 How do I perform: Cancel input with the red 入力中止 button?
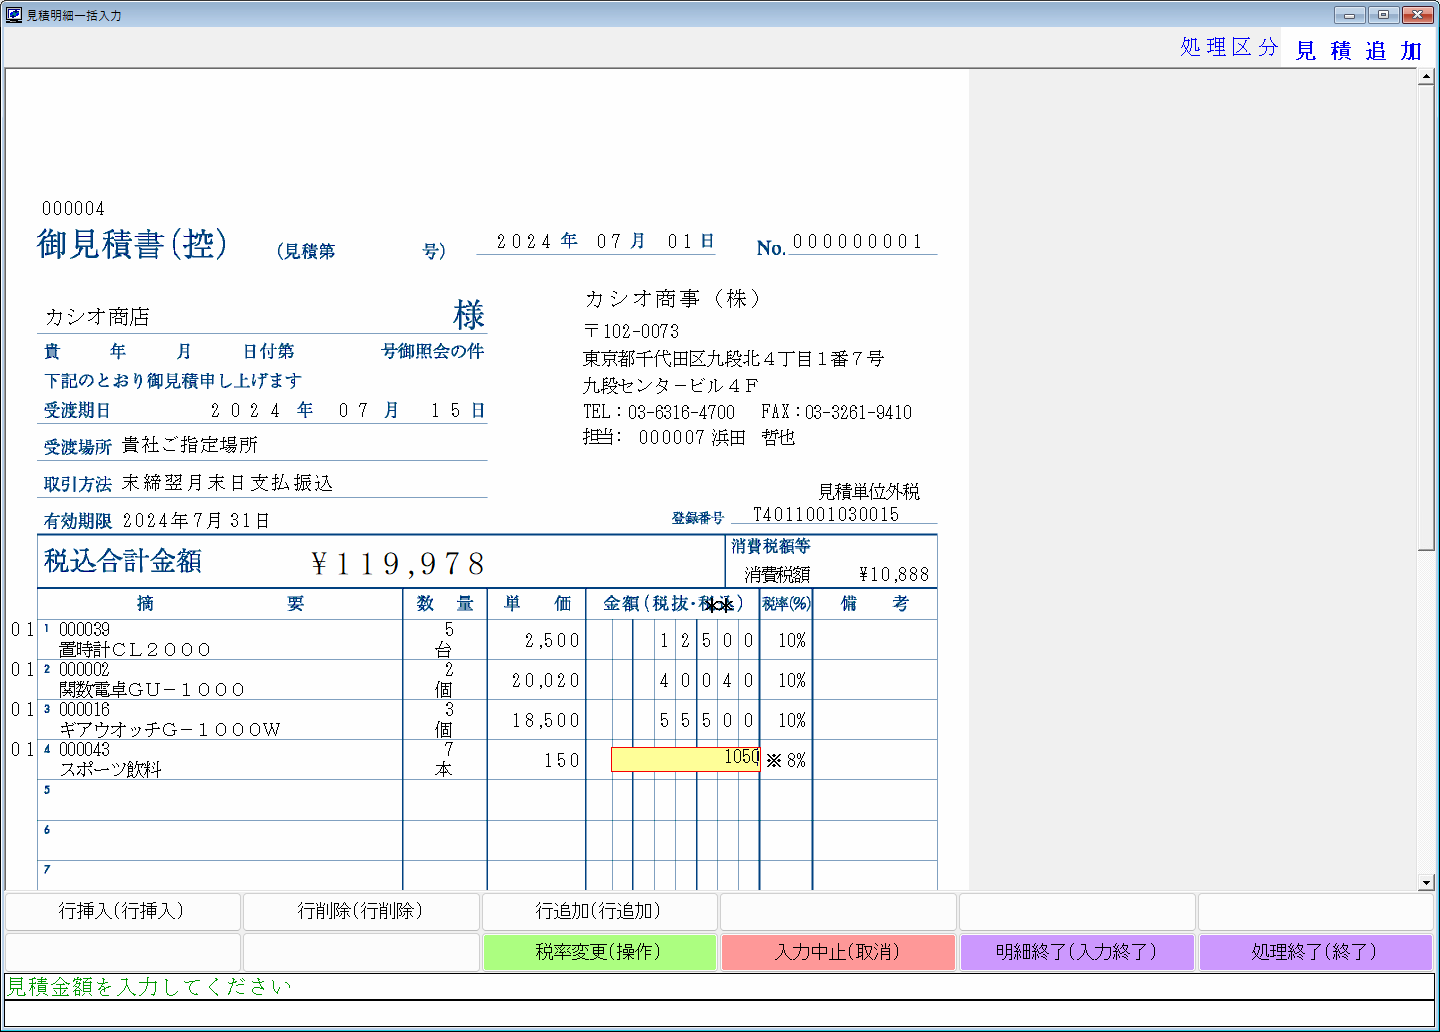[x=838, y=952]
